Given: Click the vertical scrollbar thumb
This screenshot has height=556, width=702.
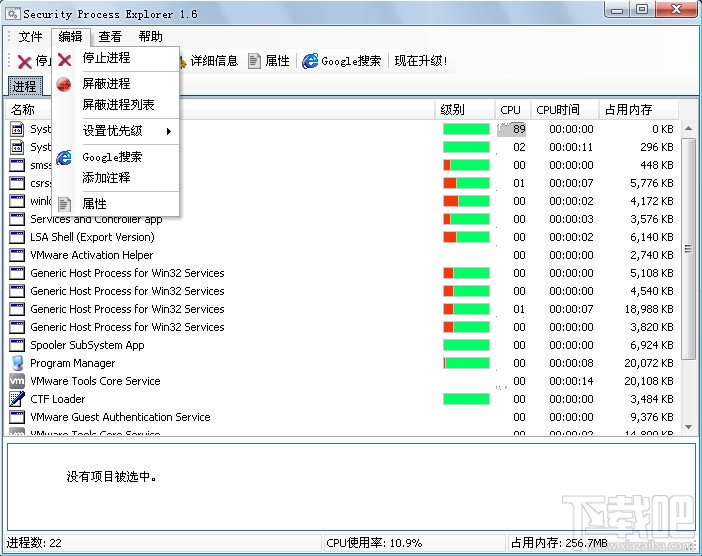Looking at the screenshot, I should [x=689, y=248].
